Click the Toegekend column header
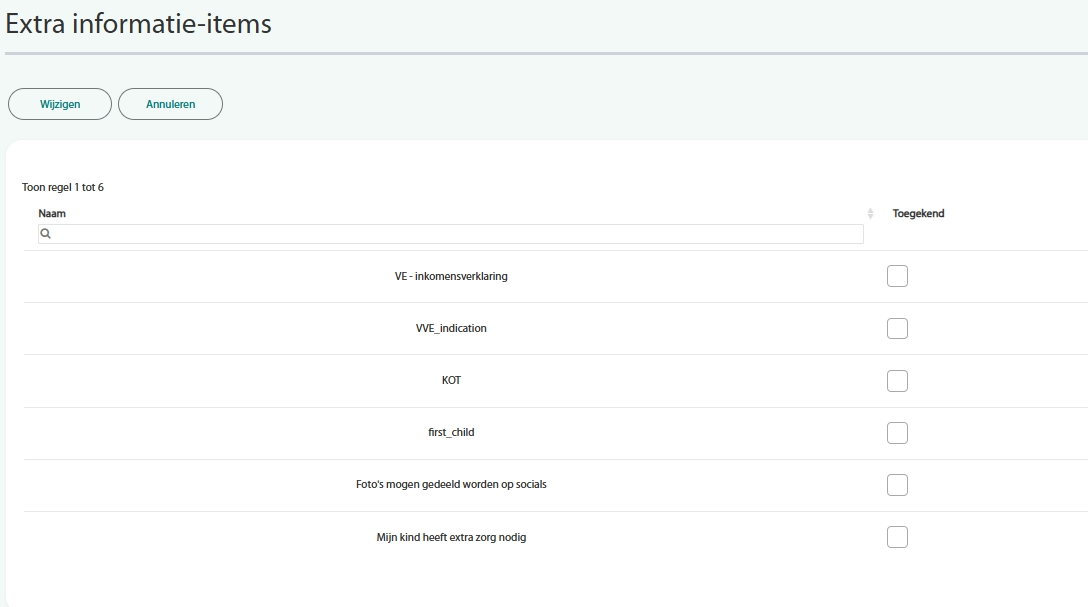Image resolution: width=1088 pixels, height=607 pixels. tap(918, 214)
